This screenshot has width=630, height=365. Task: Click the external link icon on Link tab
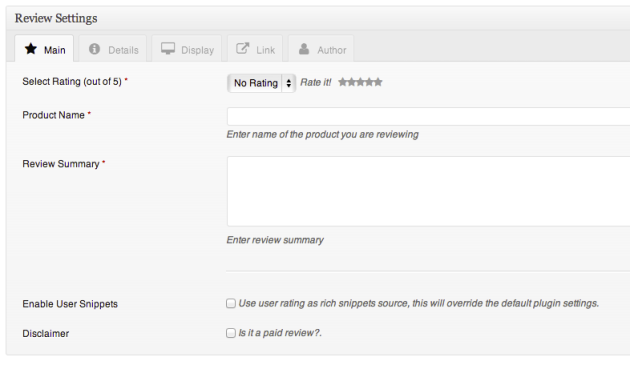point(242,49)
